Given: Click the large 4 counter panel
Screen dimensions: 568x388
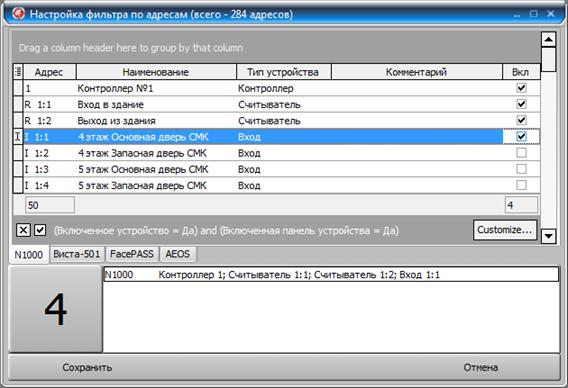Looking at the screenshot, I should tap(55, 309).
